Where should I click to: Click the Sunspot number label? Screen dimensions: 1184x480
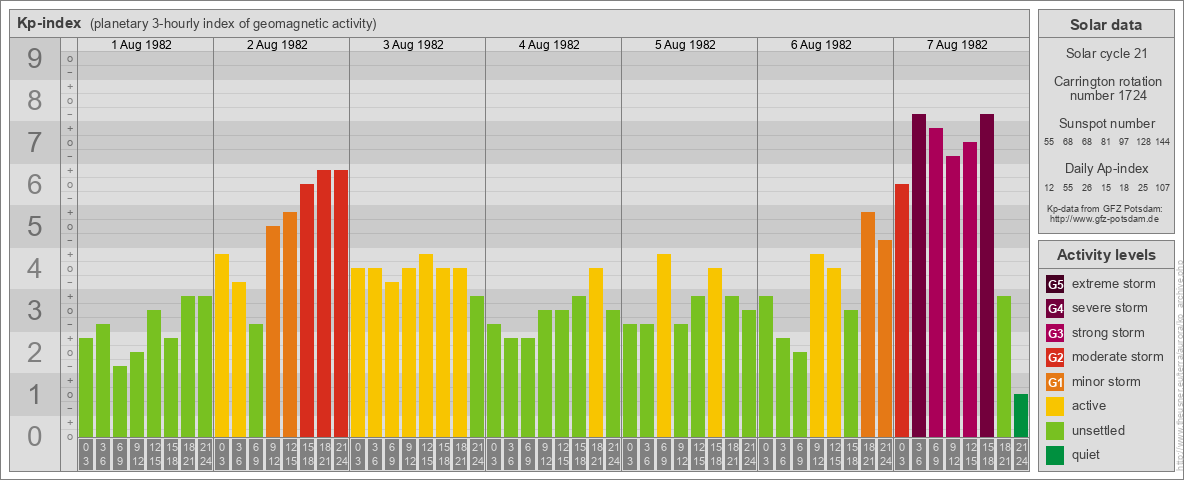(x=1106, y=124)
